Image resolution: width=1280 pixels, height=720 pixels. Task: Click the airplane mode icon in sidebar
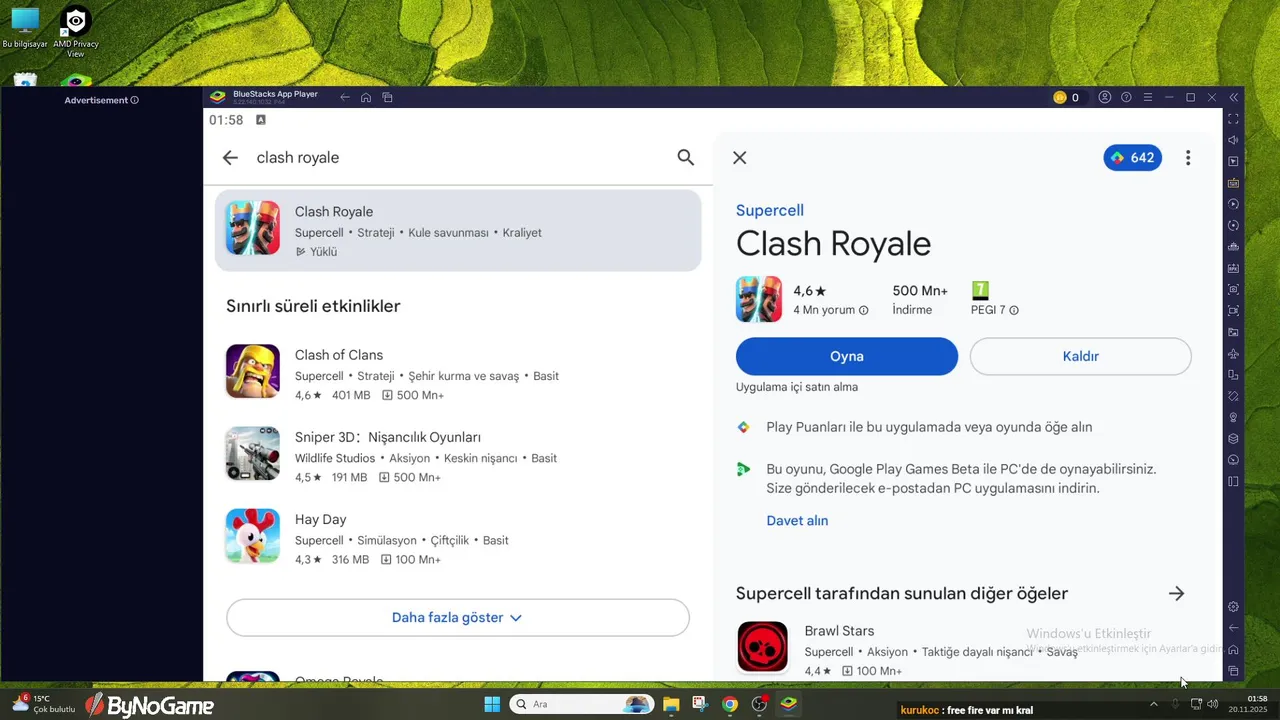pos(1233,354)
